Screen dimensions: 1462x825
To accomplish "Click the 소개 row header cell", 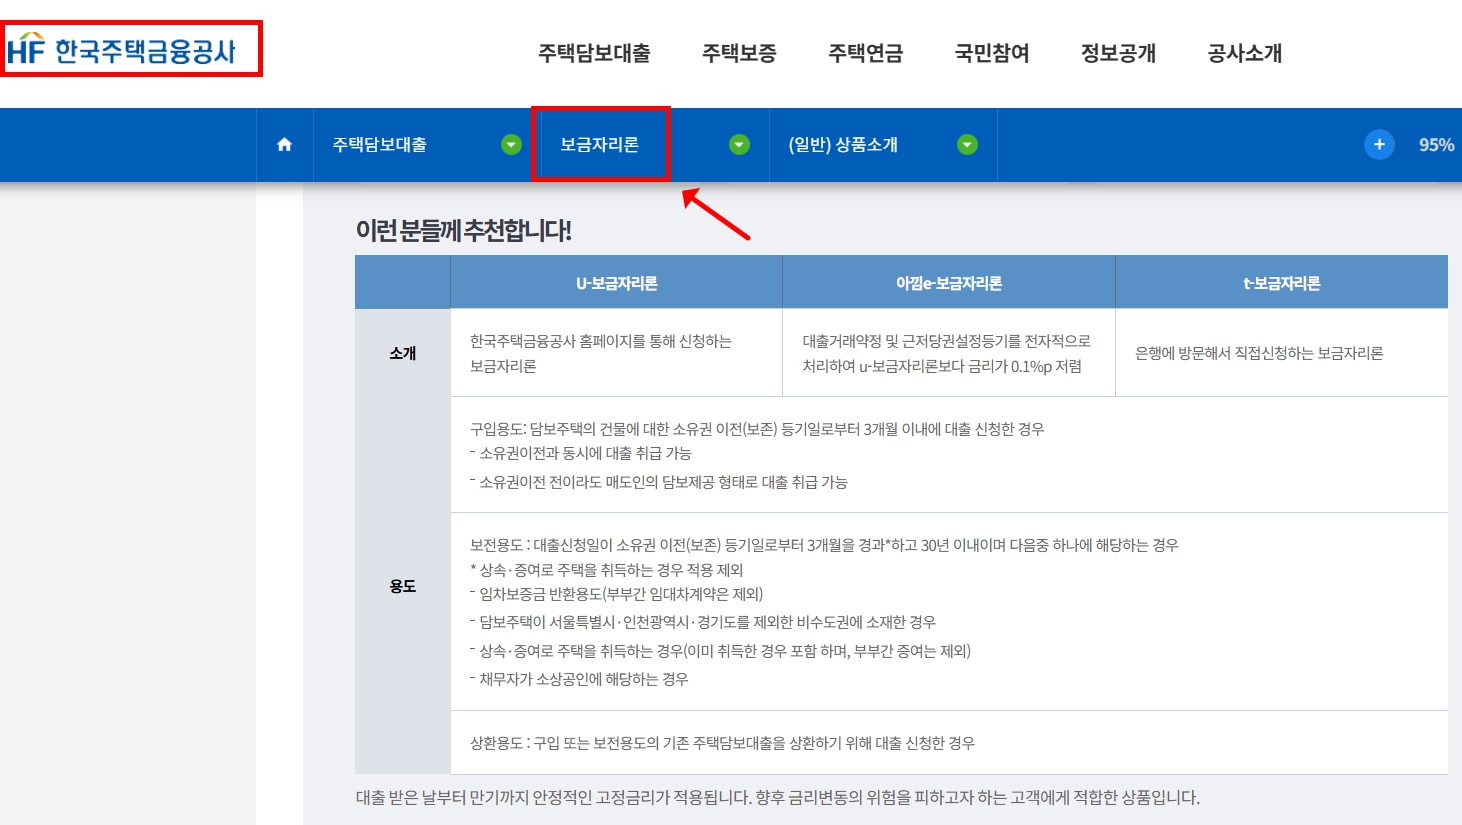I will (x=403, y=353).
